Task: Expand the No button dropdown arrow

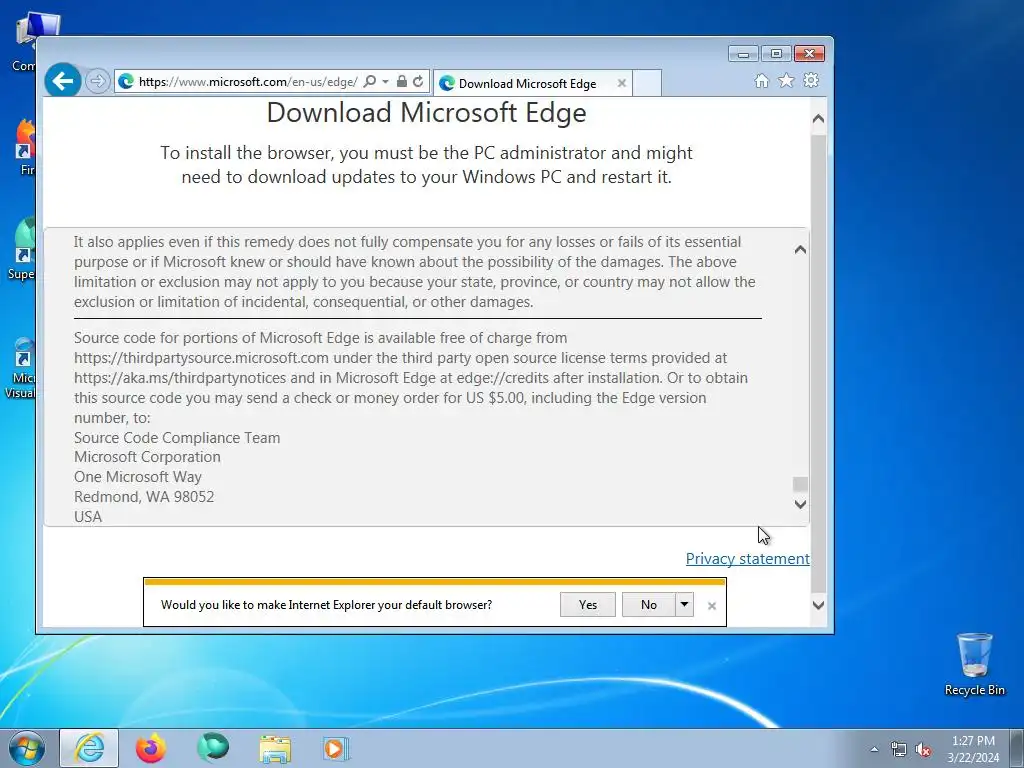Action: 684,605
